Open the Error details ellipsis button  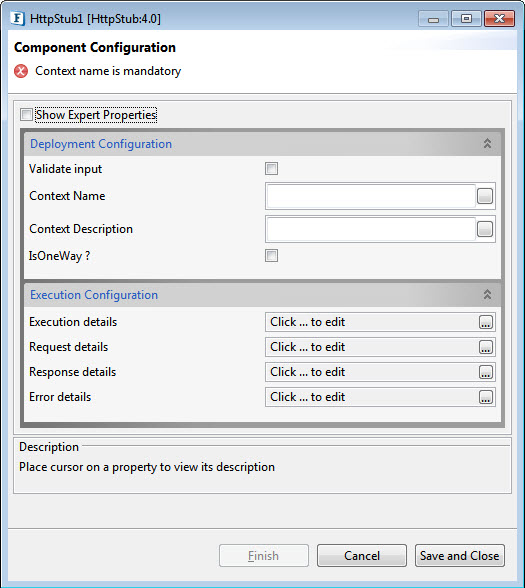(486, 397)
